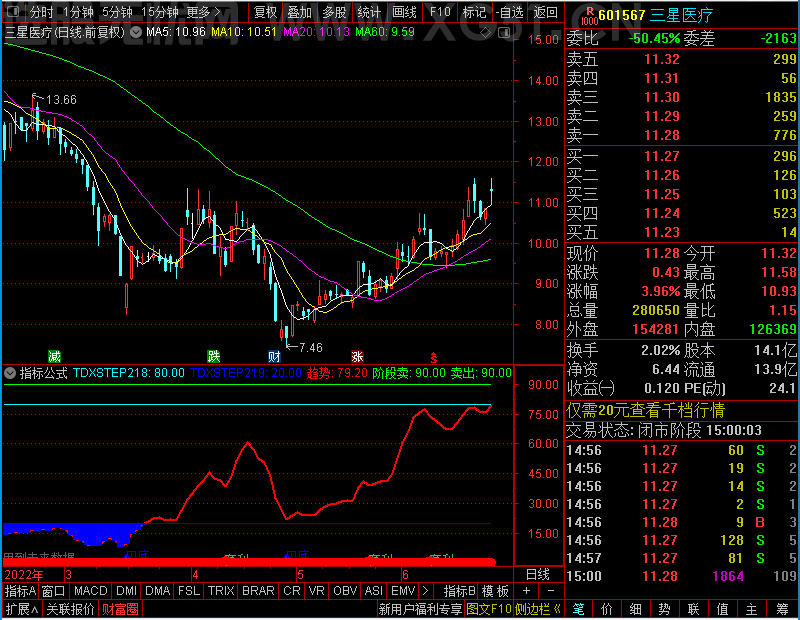Open the 模板 template tab
800x620 pixels.
click(x=495, y=591)
